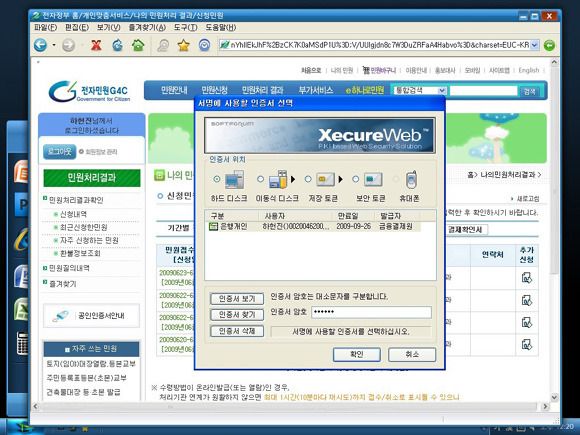Choose 하드 디스크 radio button
This screenshot has height=435, width=580.
(x=217, y=179)
